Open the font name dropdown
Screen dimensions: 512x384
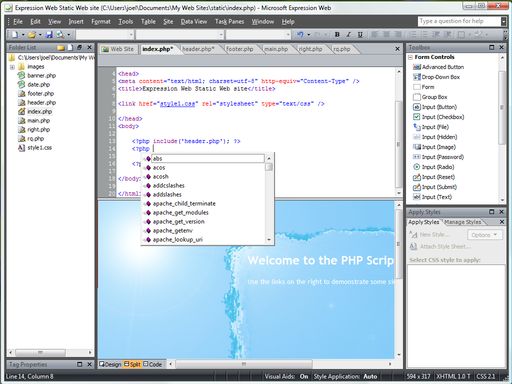click(x=221, y=34)
